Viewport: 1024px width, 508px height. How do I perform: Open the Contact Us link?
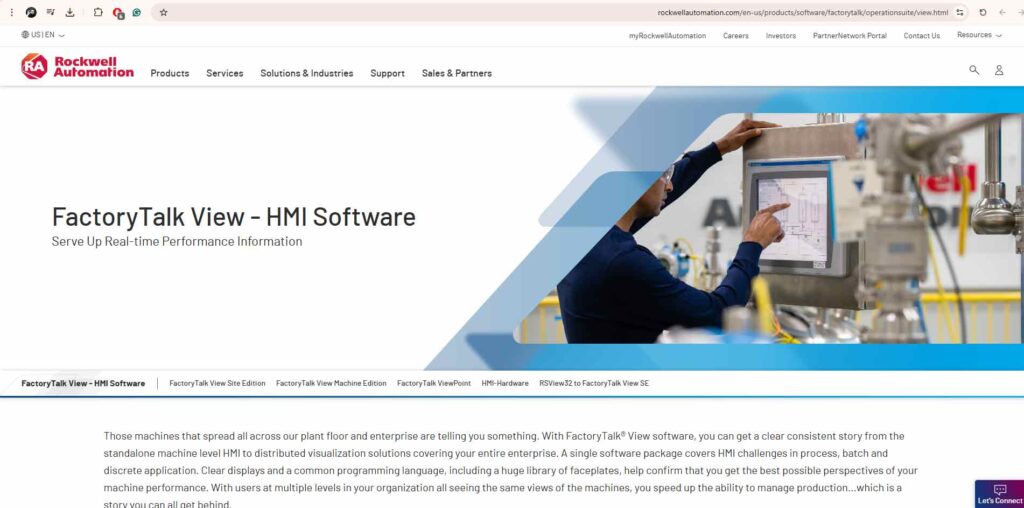[x=921, y=36]
